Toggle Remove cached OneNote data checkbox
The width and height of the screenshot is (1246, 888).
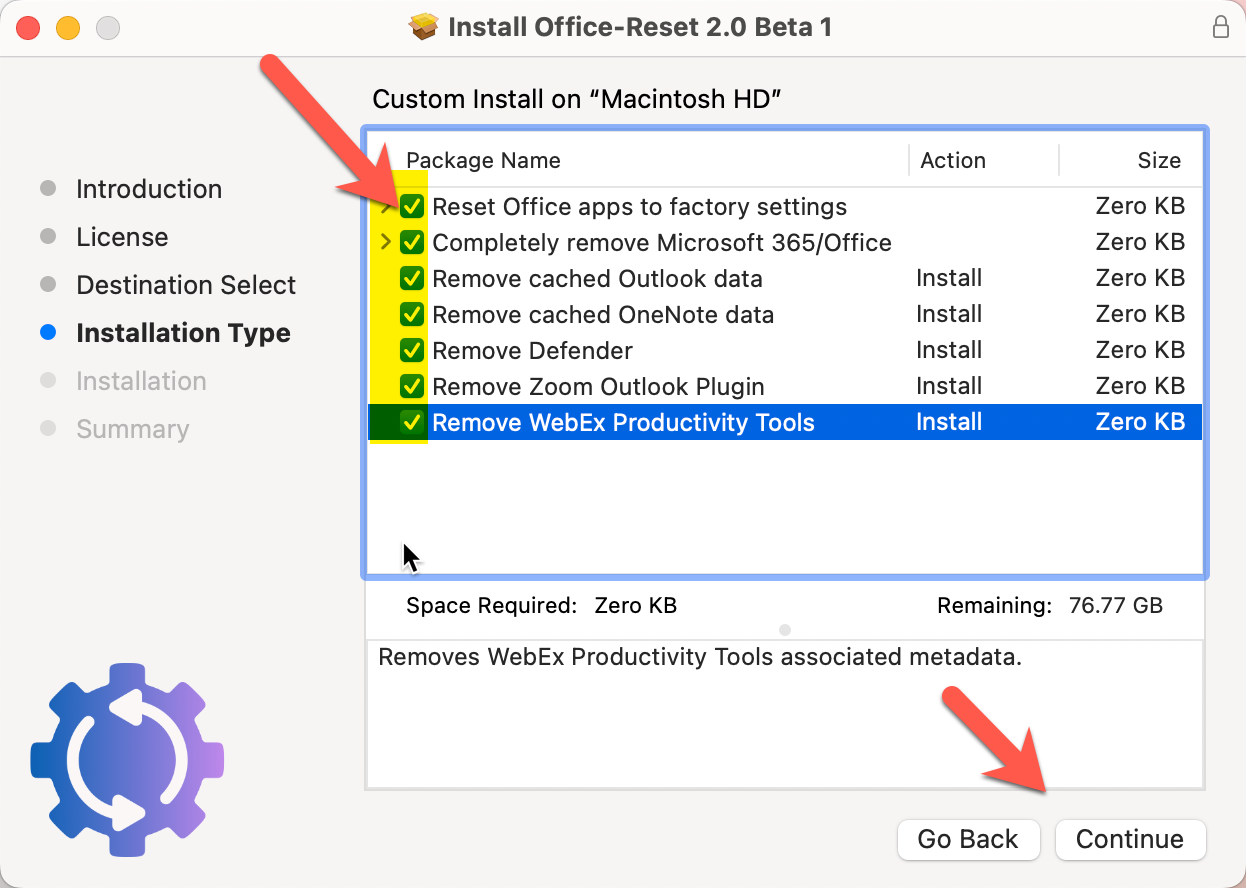tap(412, 315)
